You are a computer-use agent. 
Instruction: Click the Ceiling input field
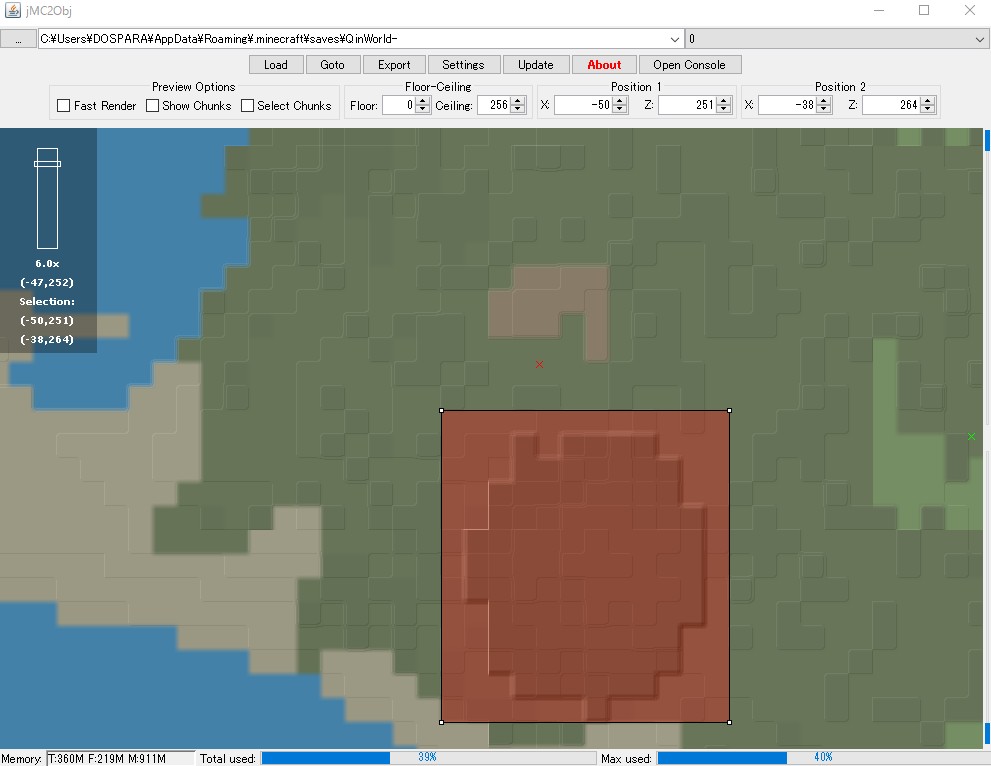click(494, 105)
